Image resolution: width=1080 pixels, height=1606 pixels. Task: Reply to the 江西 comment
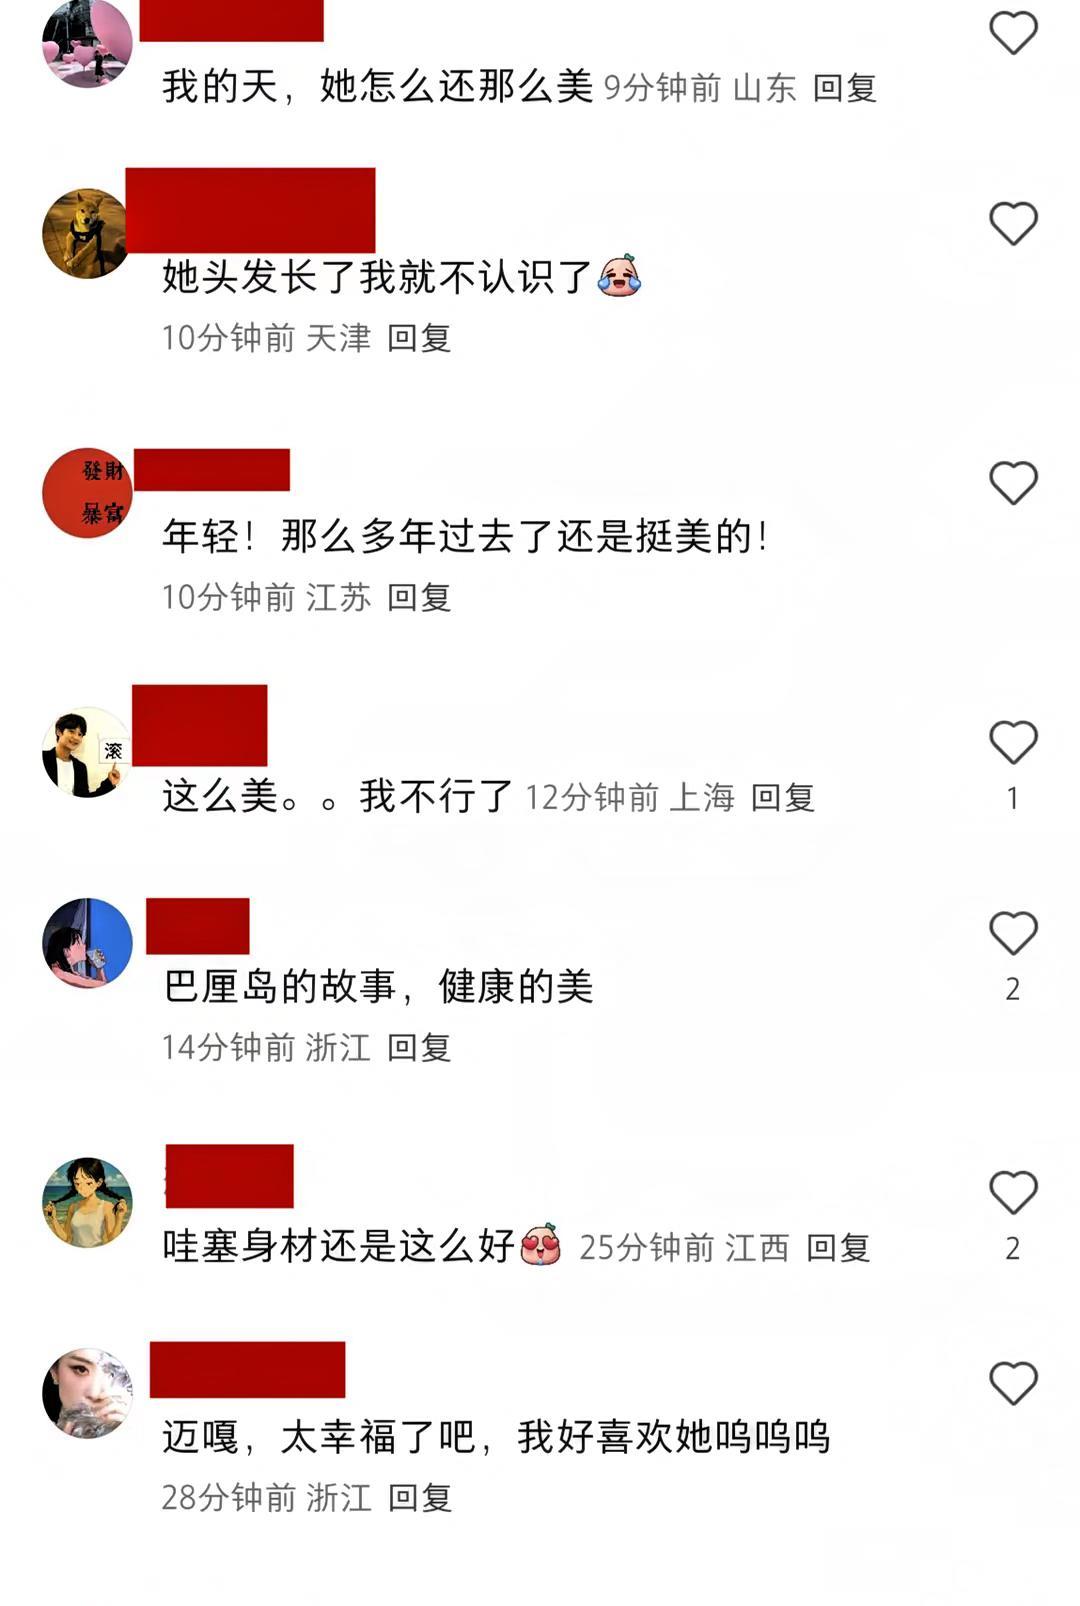click(x=839, y=1247)
